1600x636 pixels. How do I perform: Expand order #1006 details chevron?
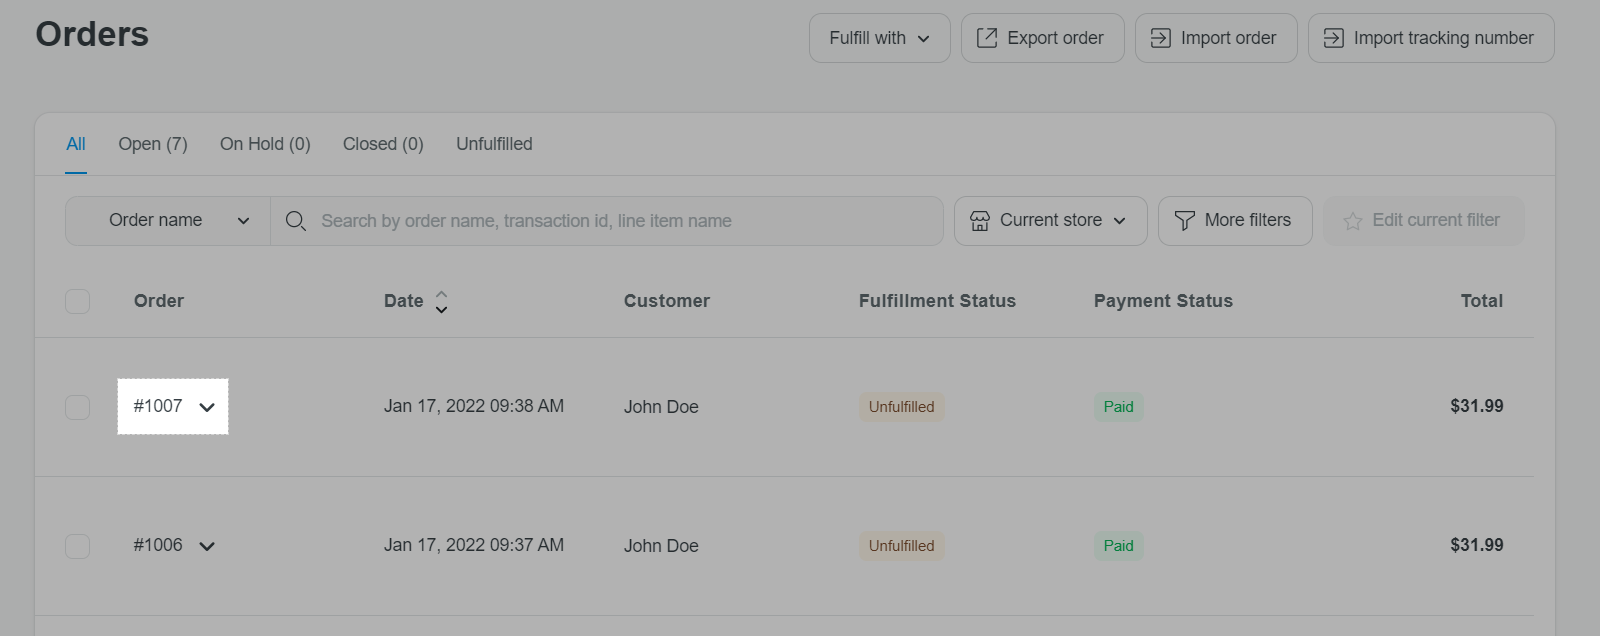[207, 546]
